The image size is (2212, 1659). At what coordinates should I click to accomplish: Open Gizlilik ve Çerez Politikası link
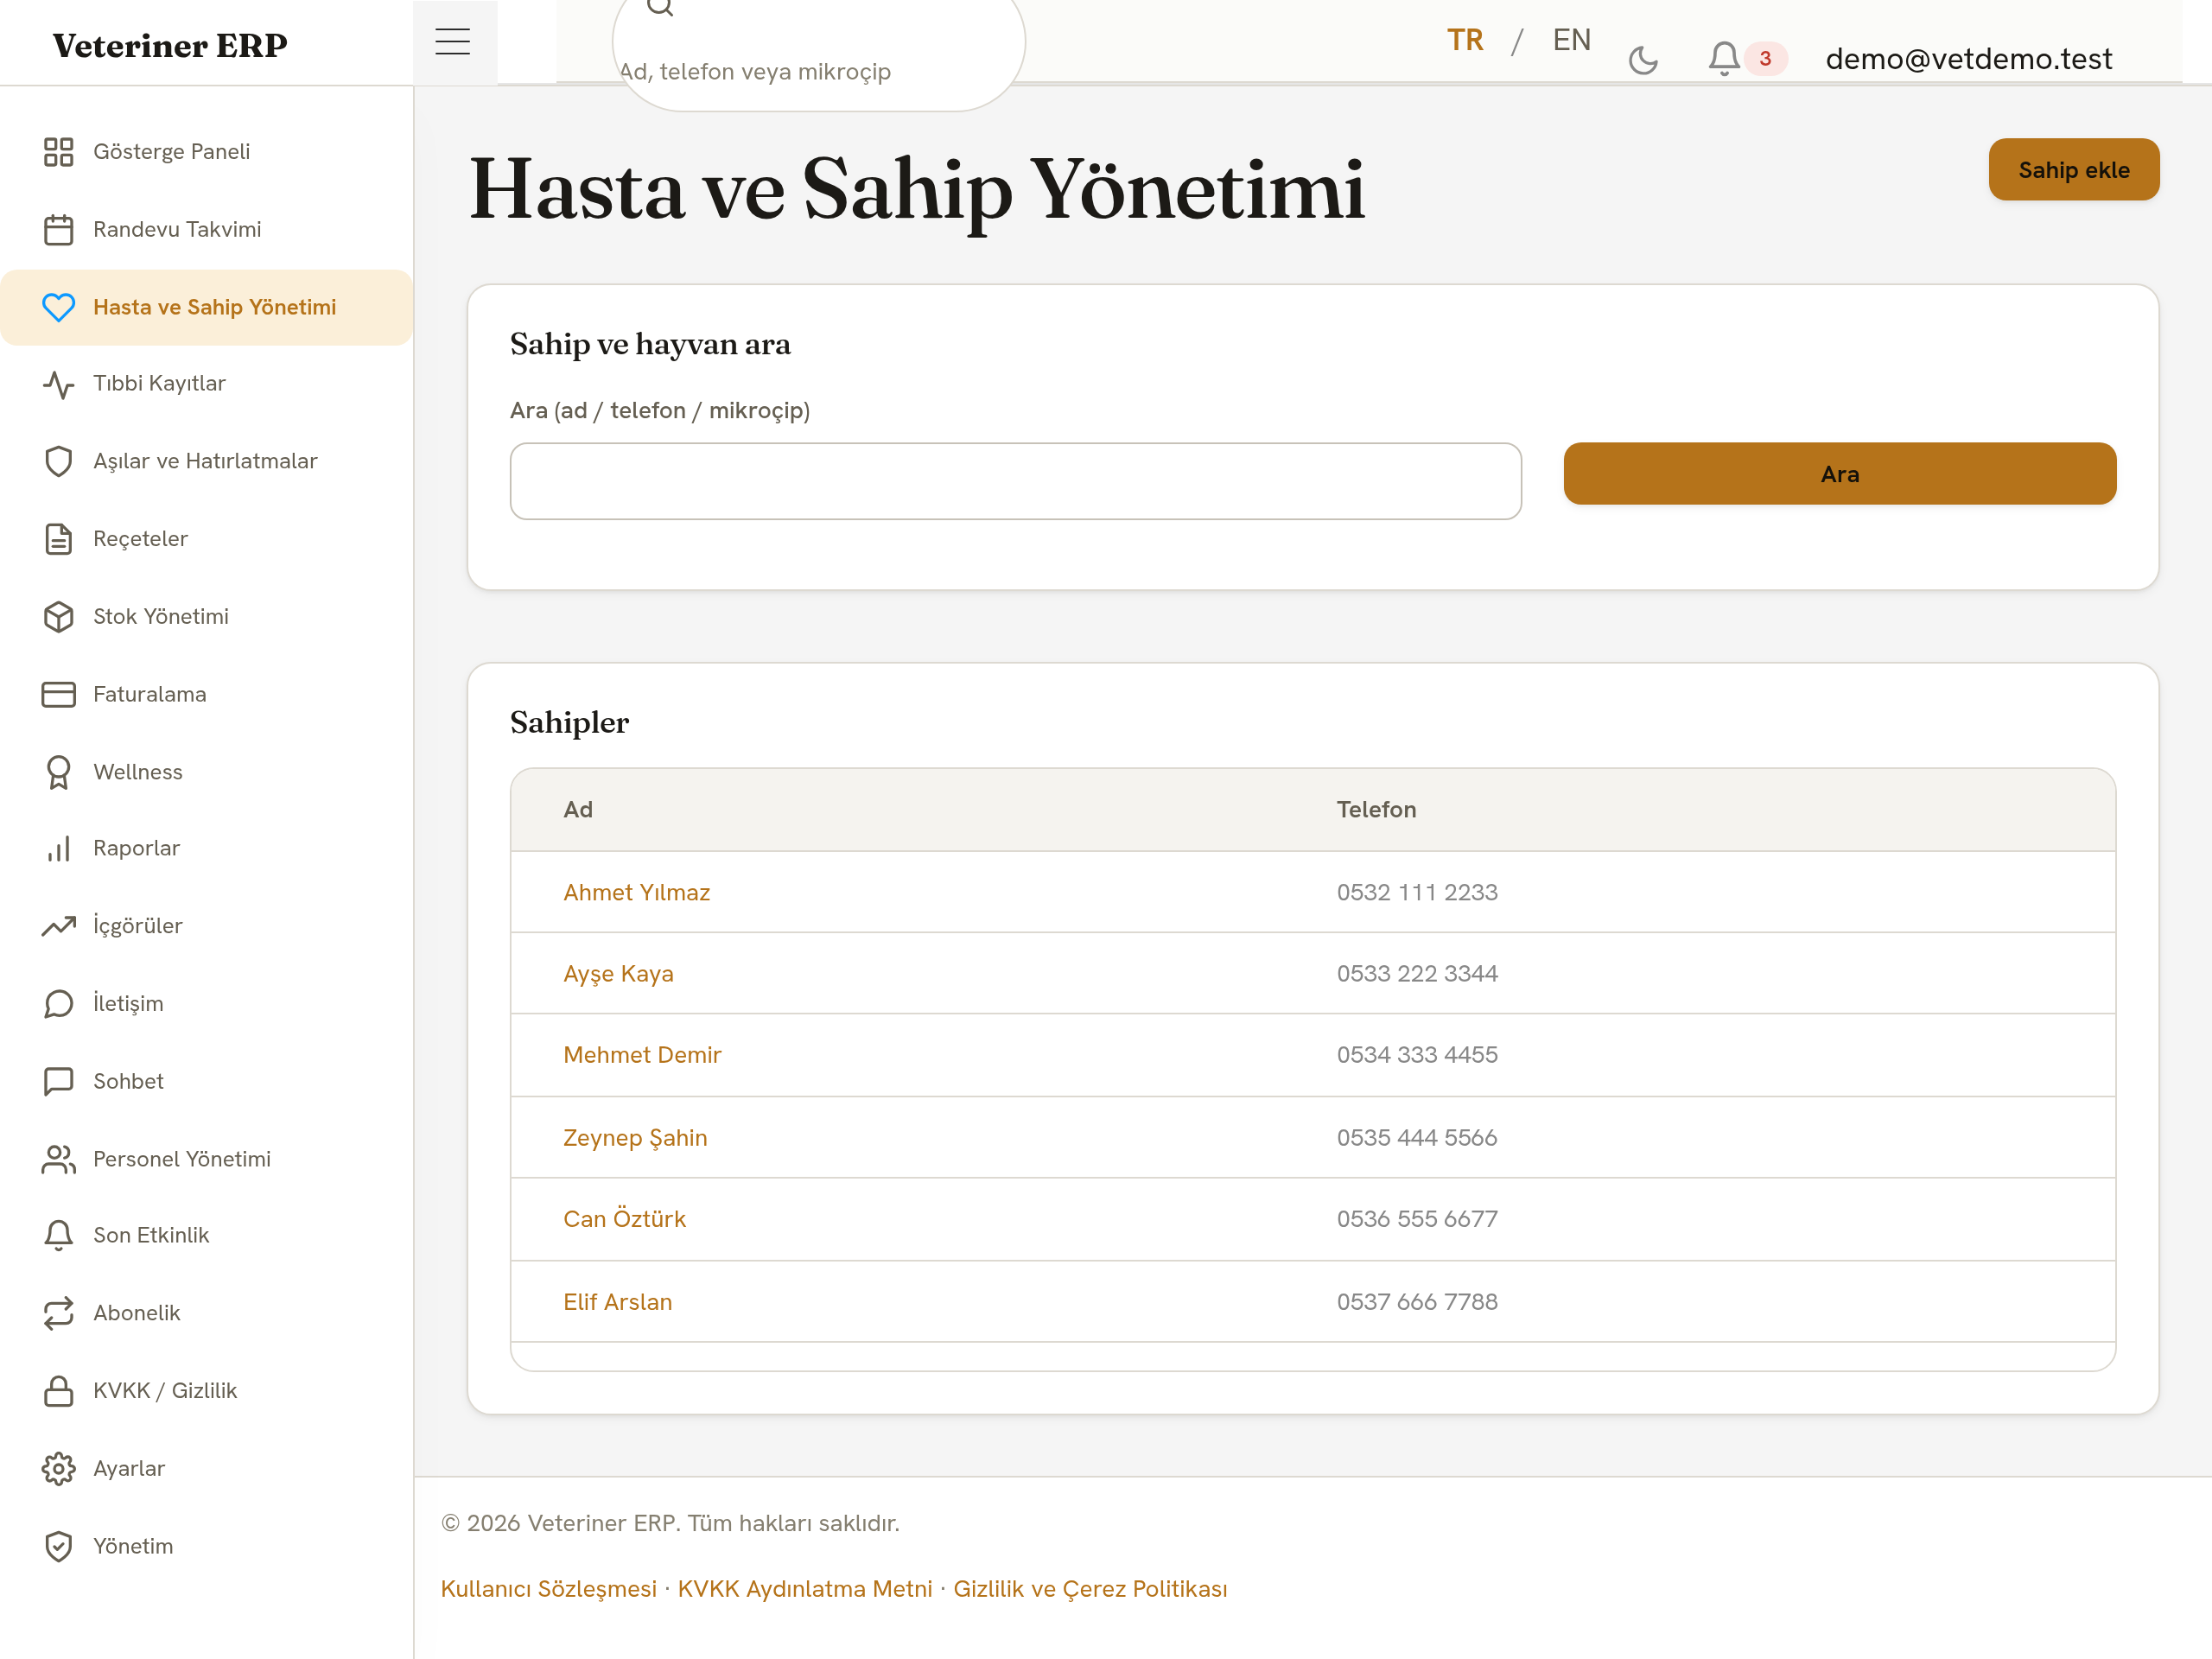(1090, 1589)
